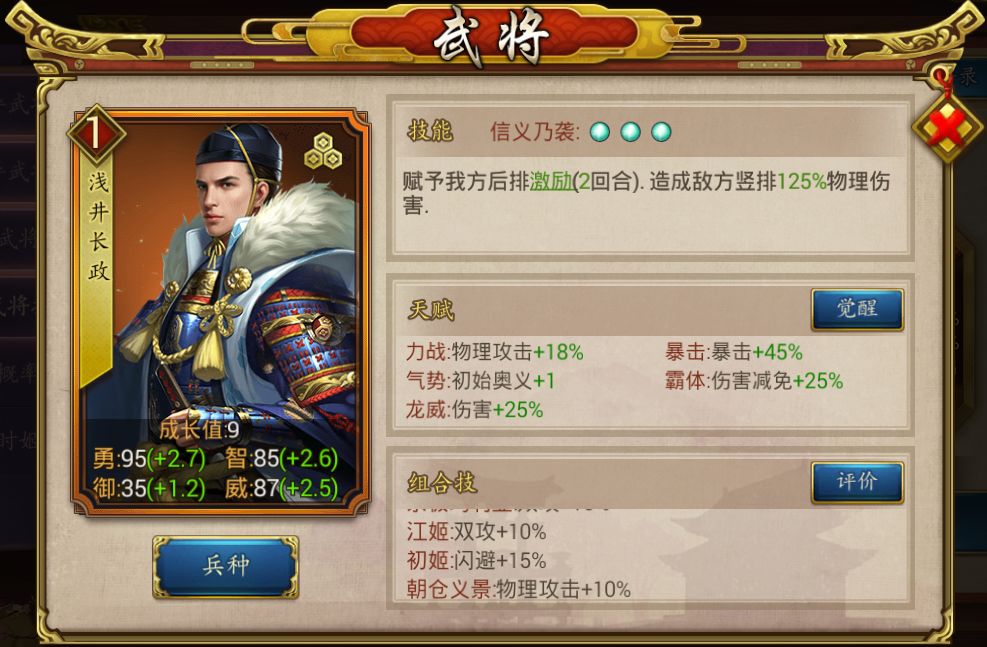Select the 力战 physical attack talent
The height and width of the screenshot is (647, 987).
point(494,351)
